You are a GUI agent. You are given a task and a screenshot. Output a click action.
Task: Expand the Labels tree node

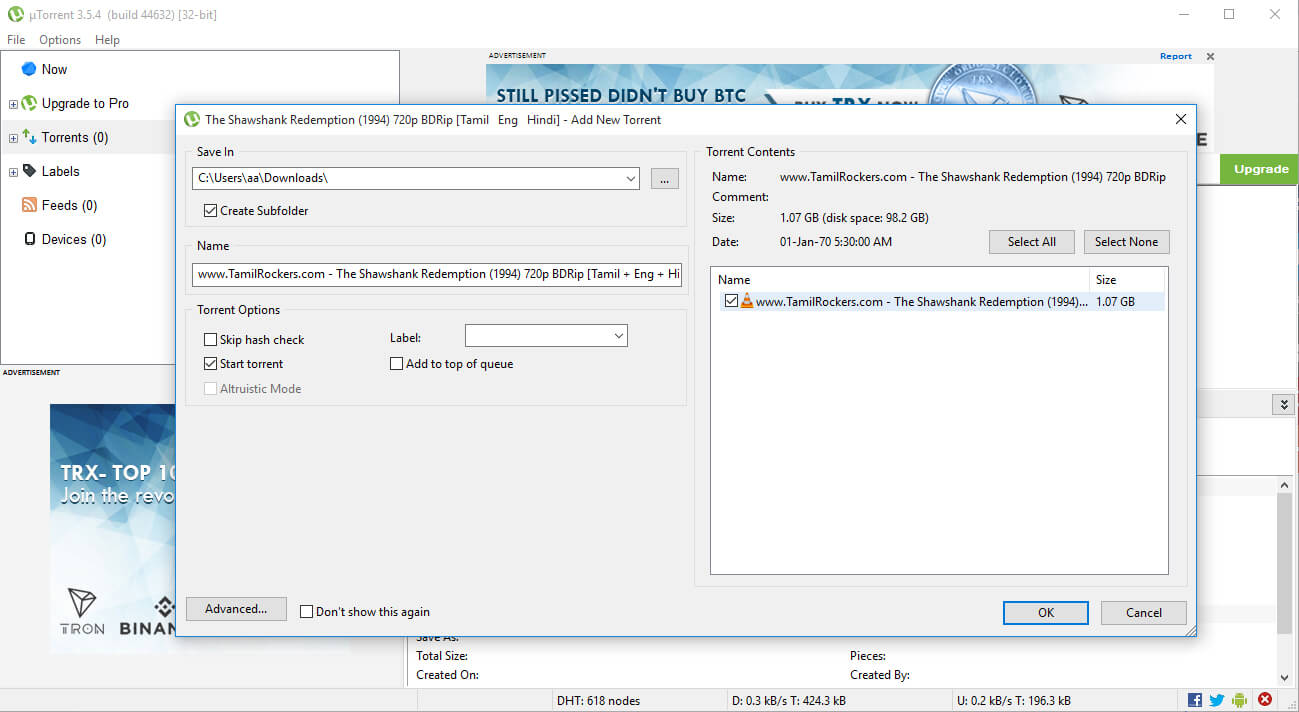point(13,172)
